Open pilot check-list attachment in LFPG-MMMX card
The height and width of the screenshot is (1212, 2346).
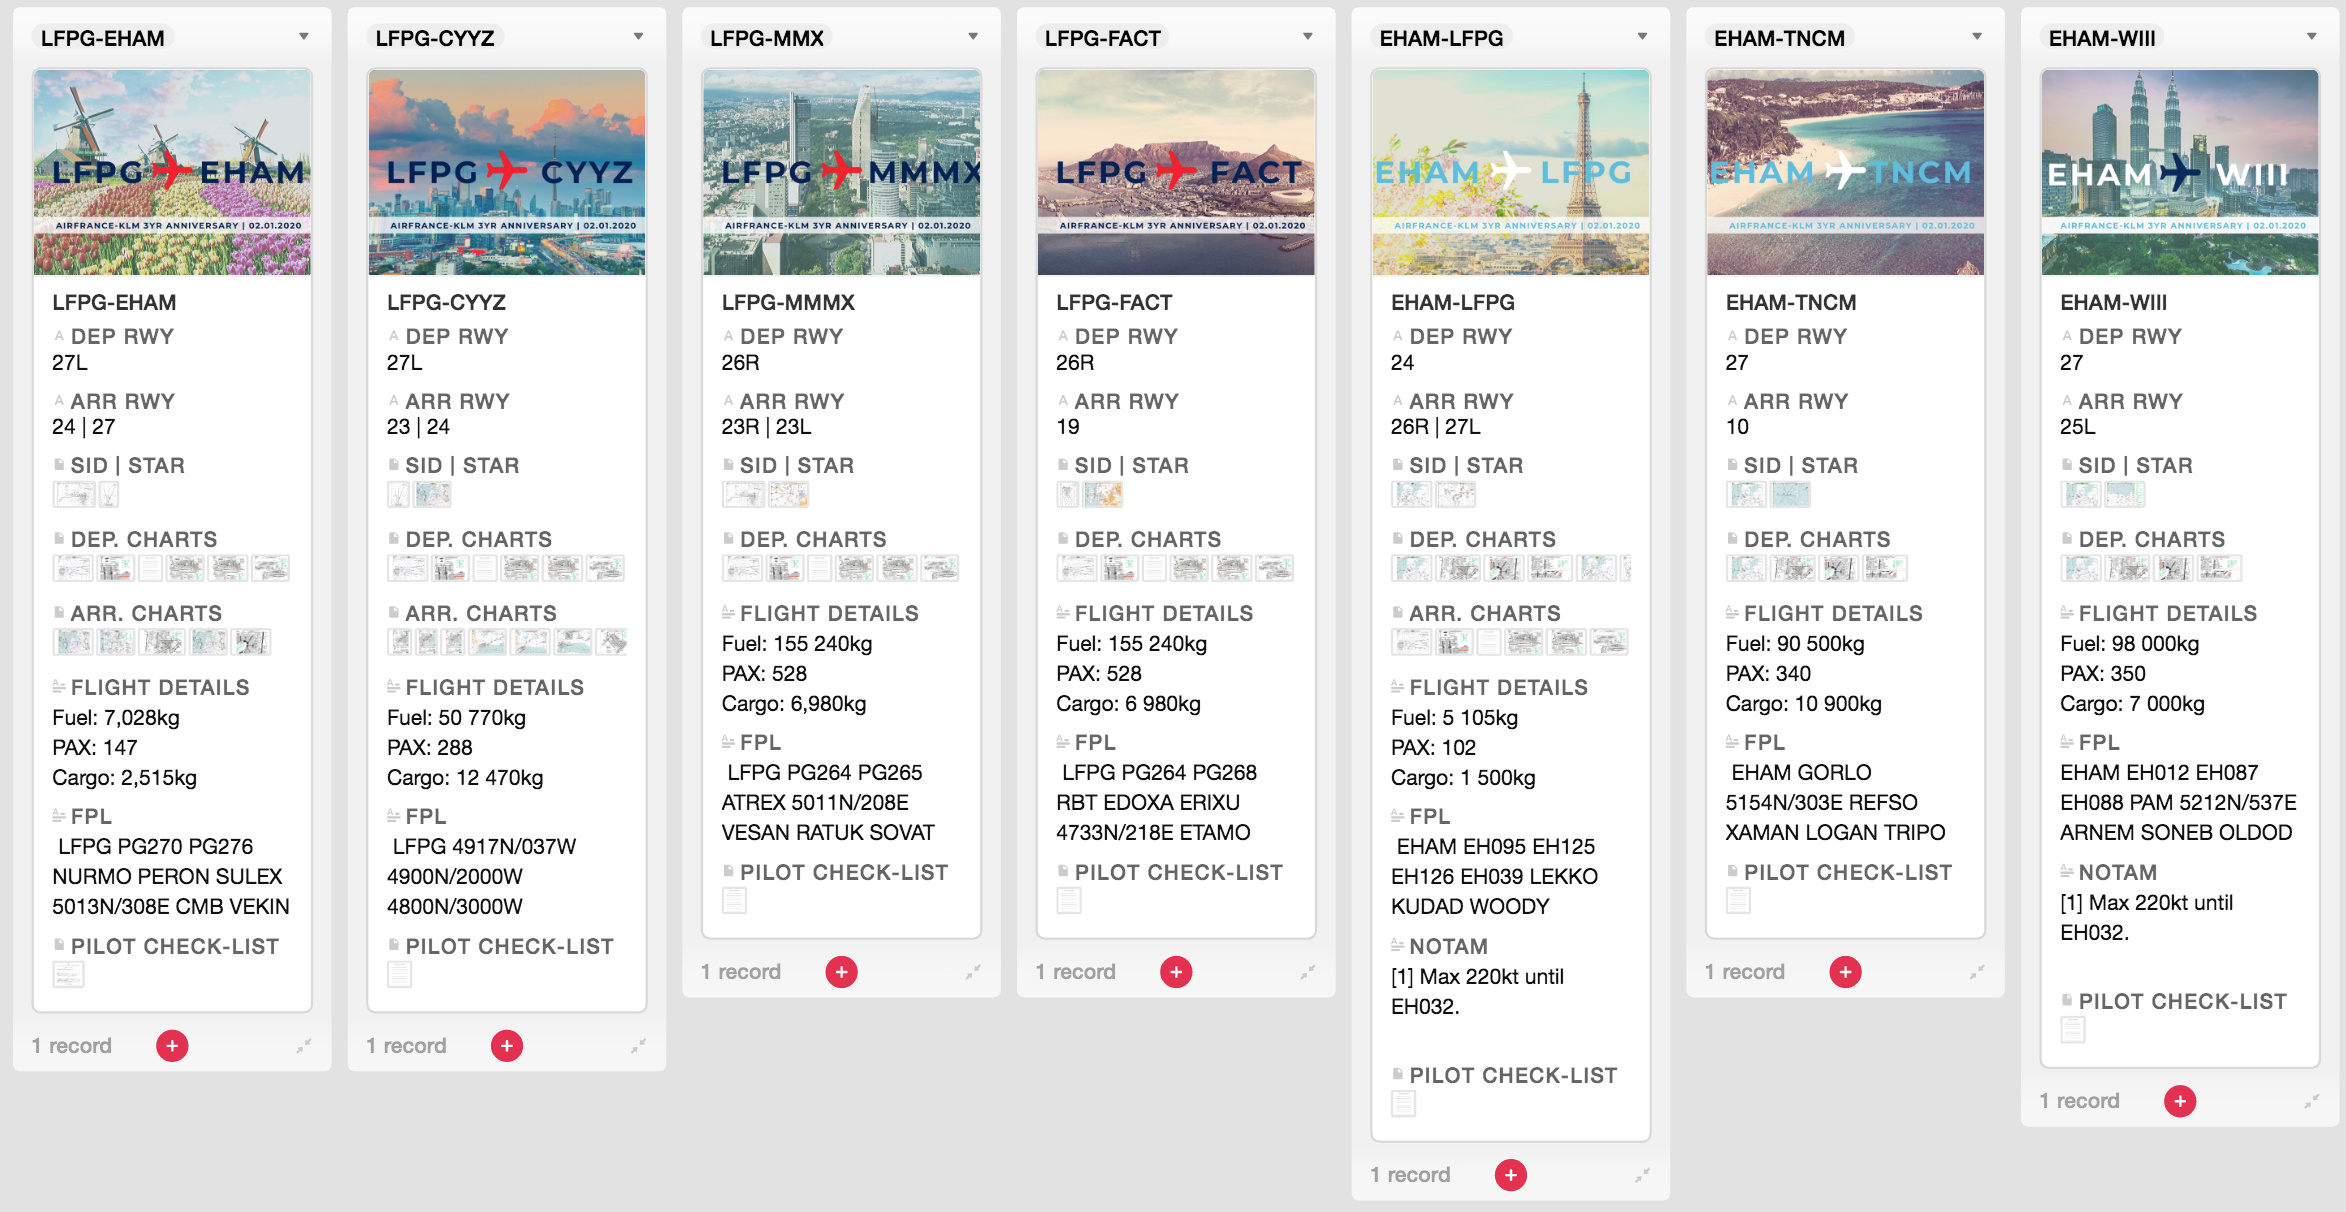(734, 901)
